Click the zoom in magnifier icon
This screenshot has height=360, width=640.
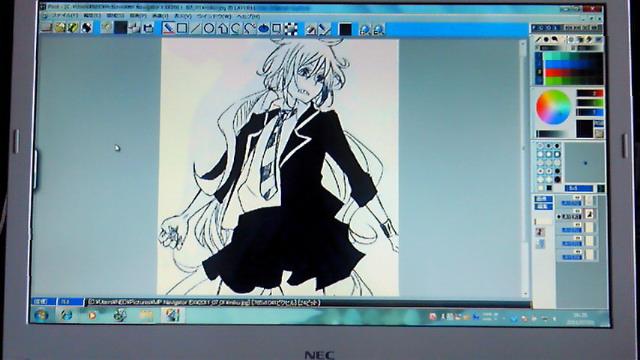(364, 29)
